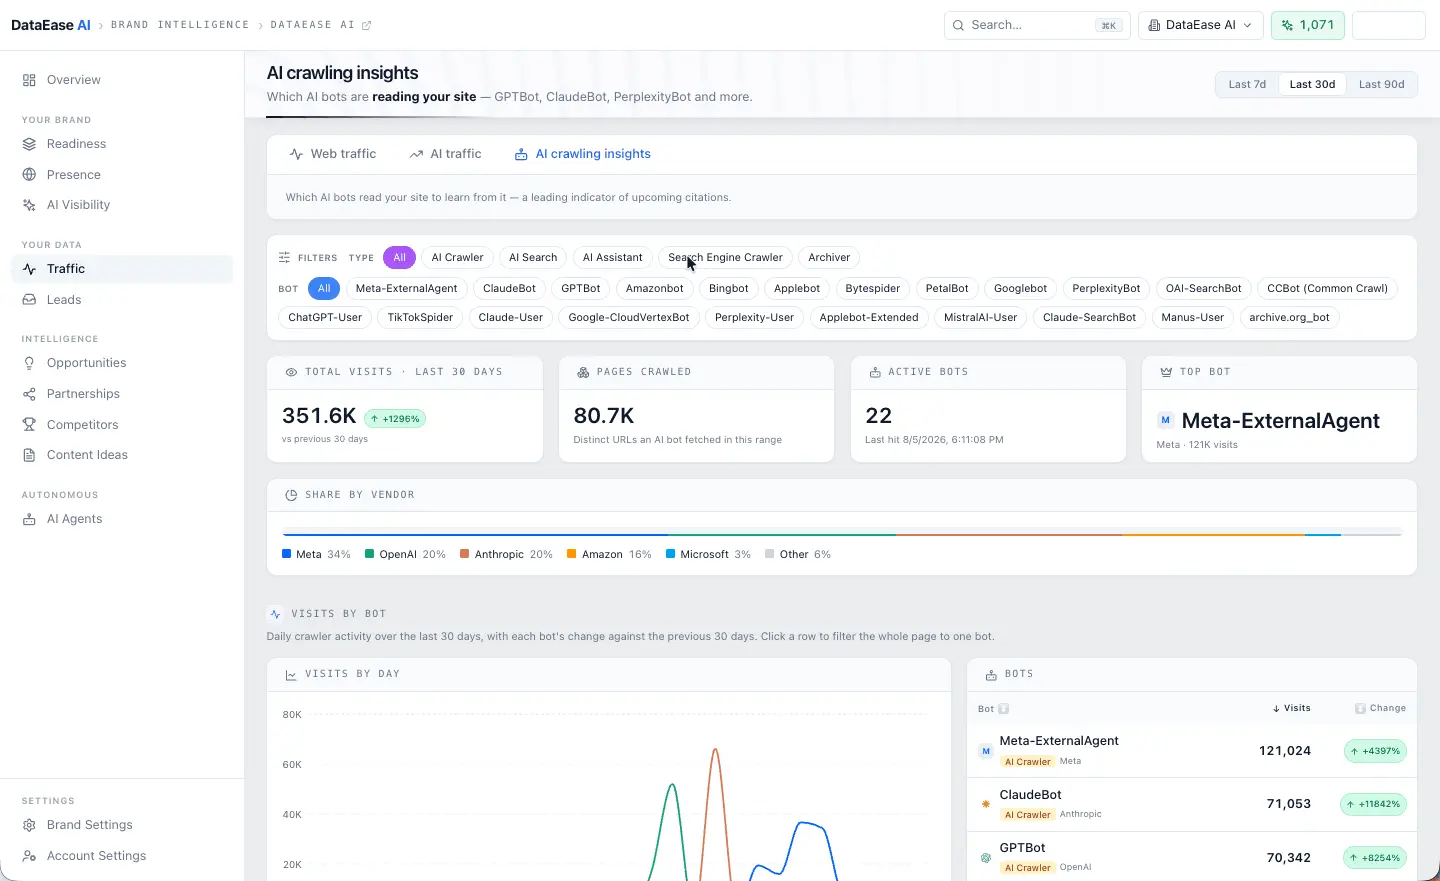Filter bots by archive.org_bot chip

coord(1289,318)
